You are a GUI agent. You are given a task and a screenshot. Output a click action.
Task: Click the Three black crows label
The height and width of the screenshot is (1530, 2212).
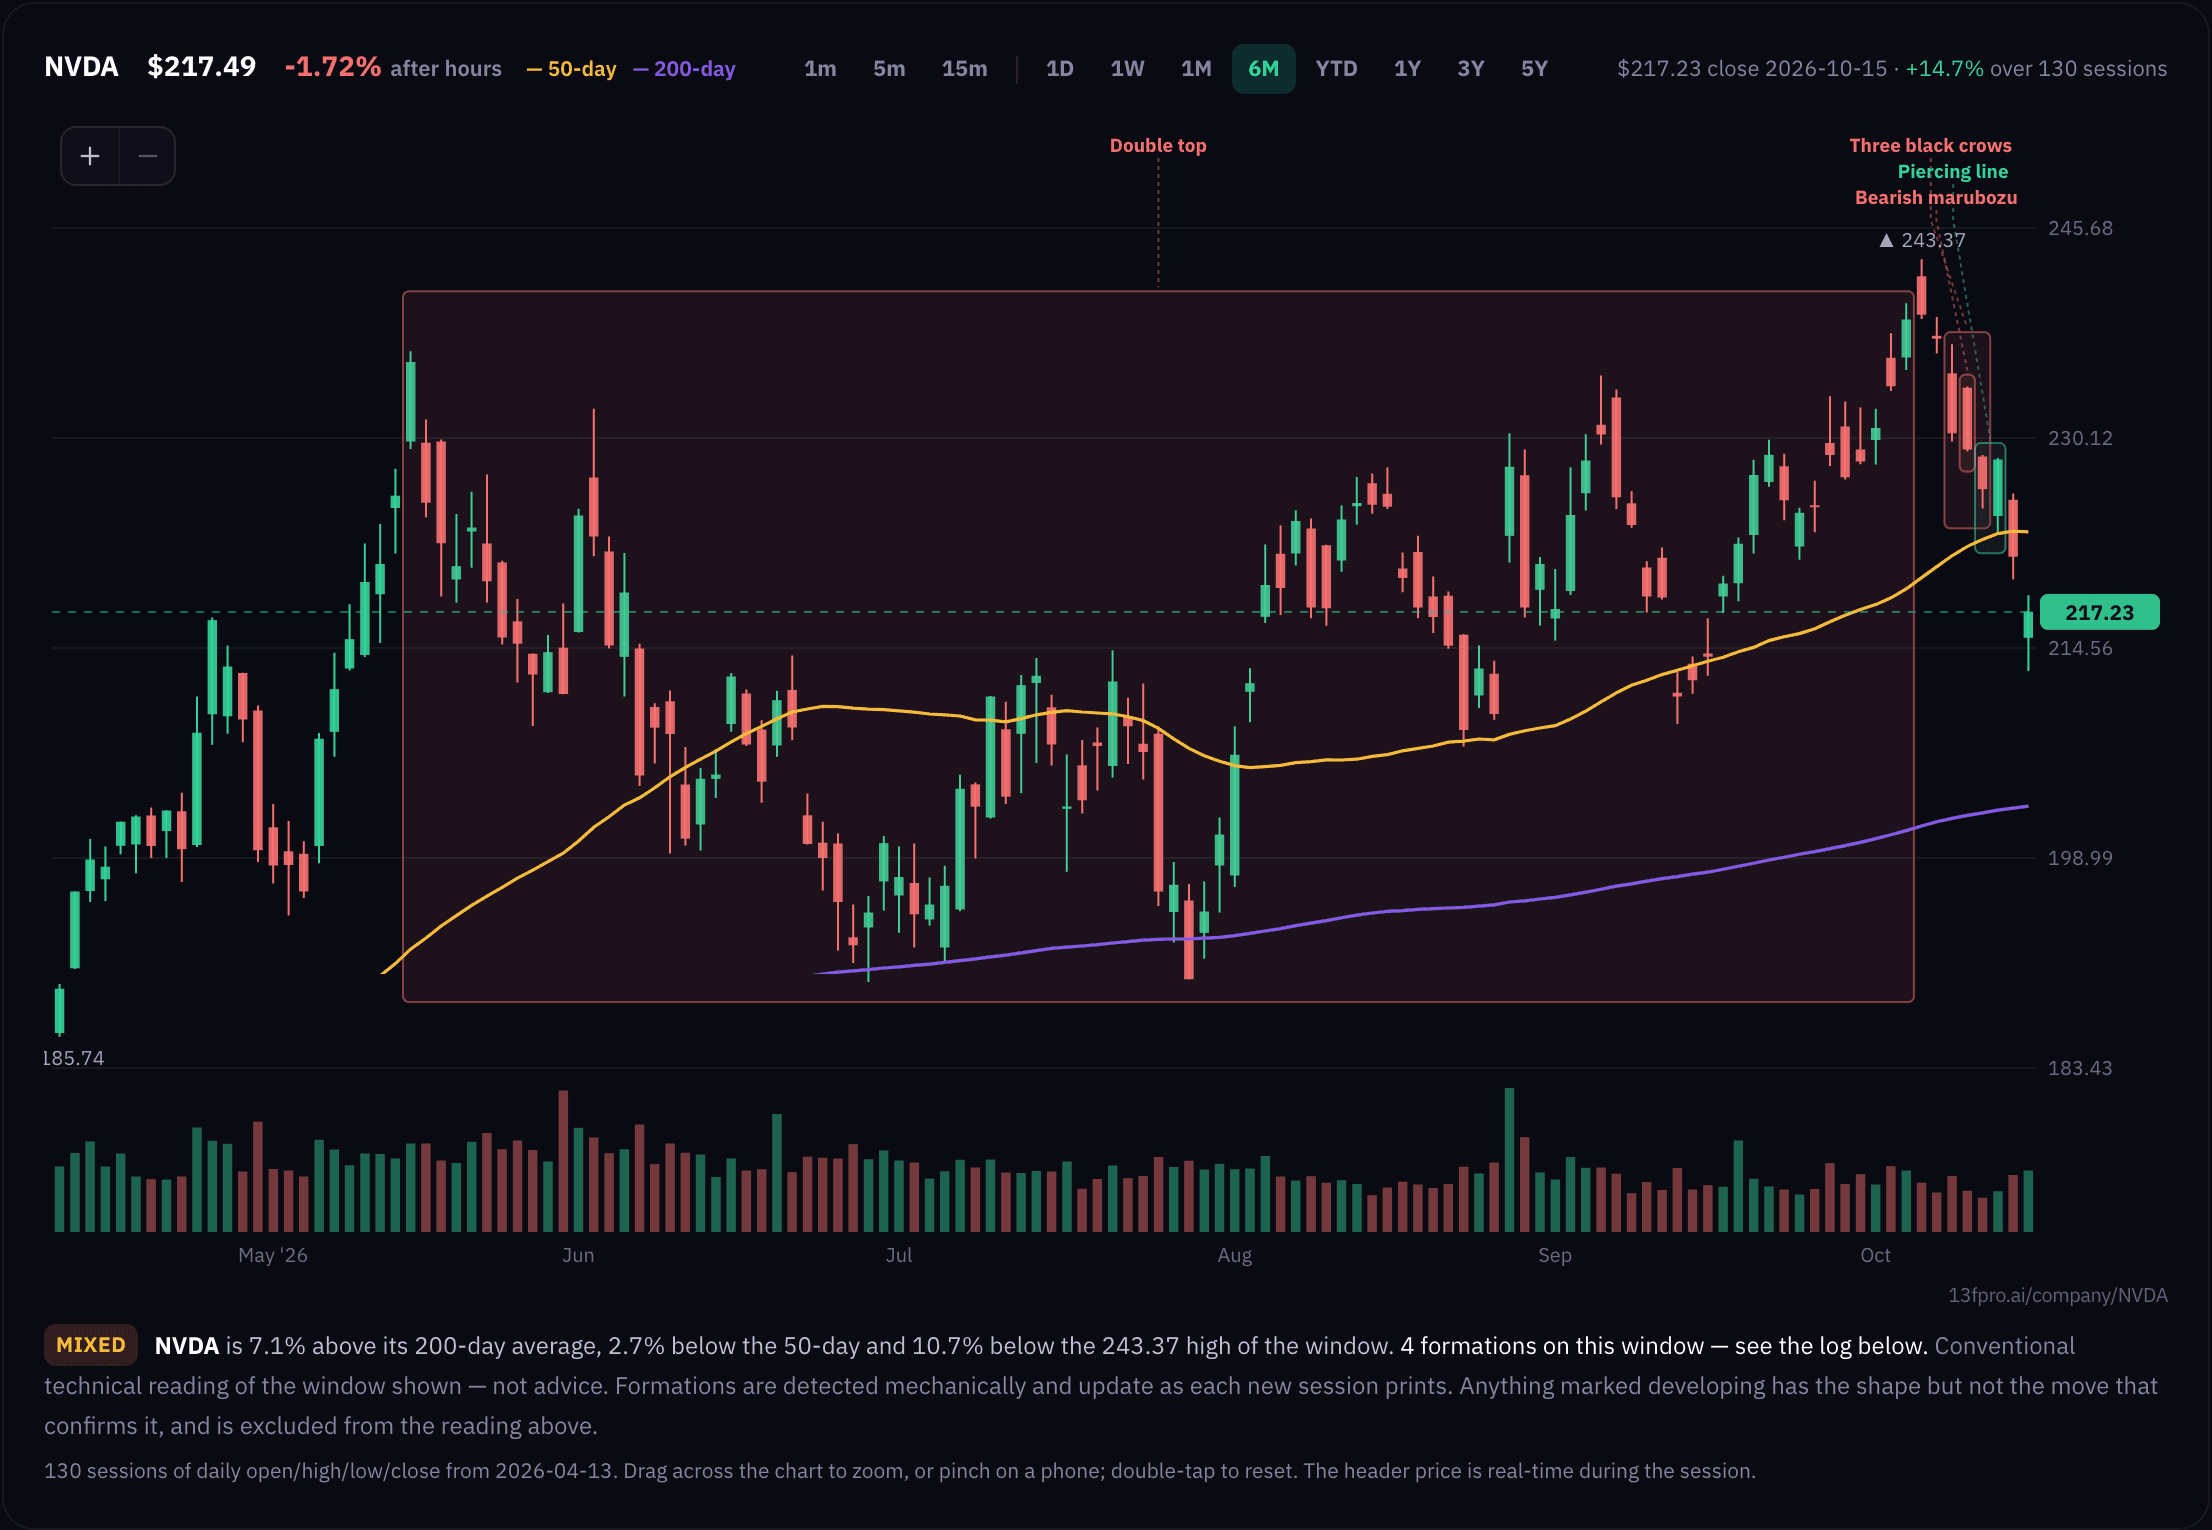1930,146
